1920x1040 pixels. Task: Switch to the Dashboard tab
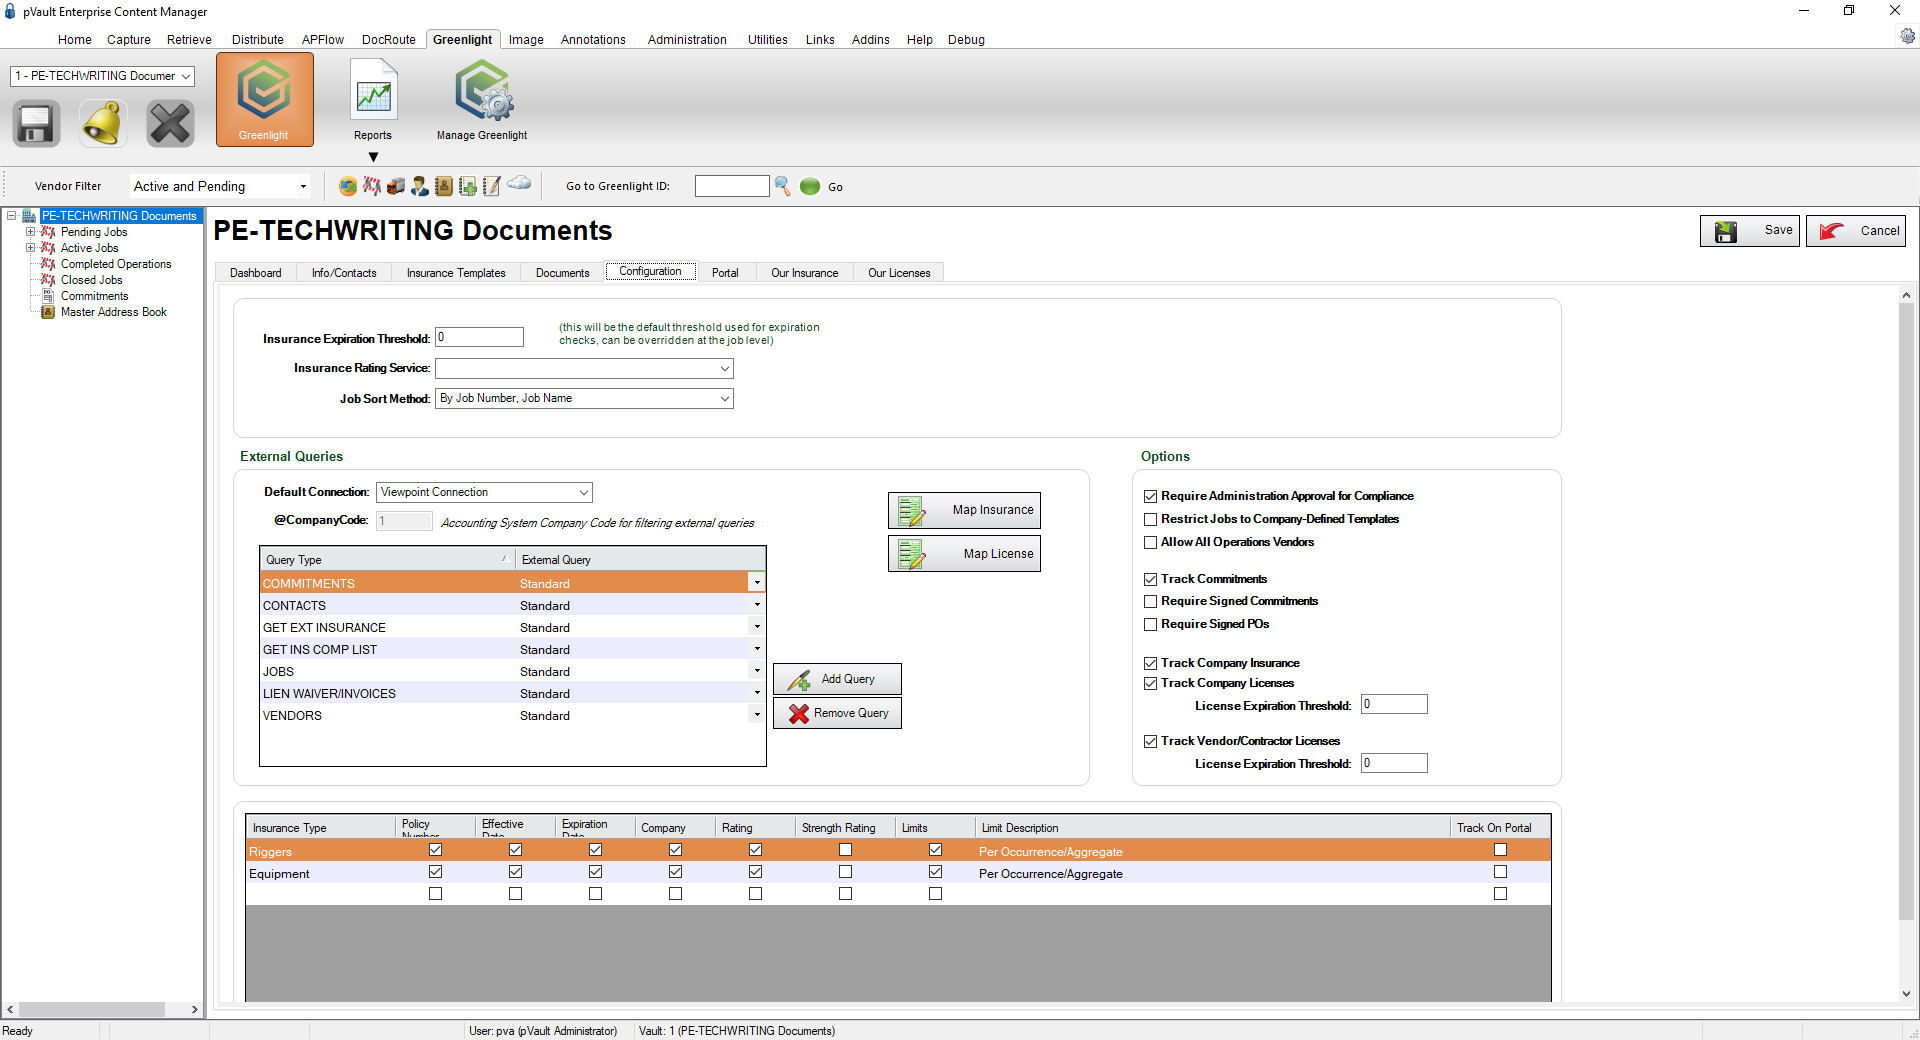click(x=256, y=273)
